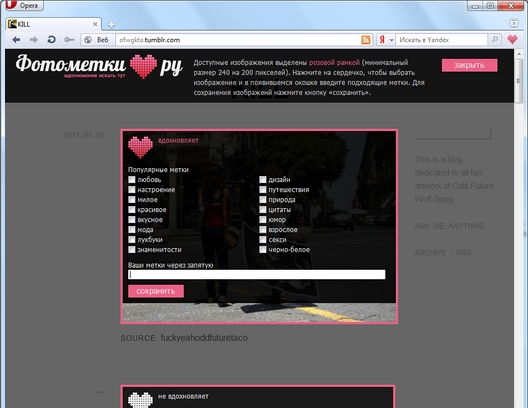This screenshot has height=408, width=528.
Task: Check the настроение tag checkbox
Action: click(x=132, y=190)
